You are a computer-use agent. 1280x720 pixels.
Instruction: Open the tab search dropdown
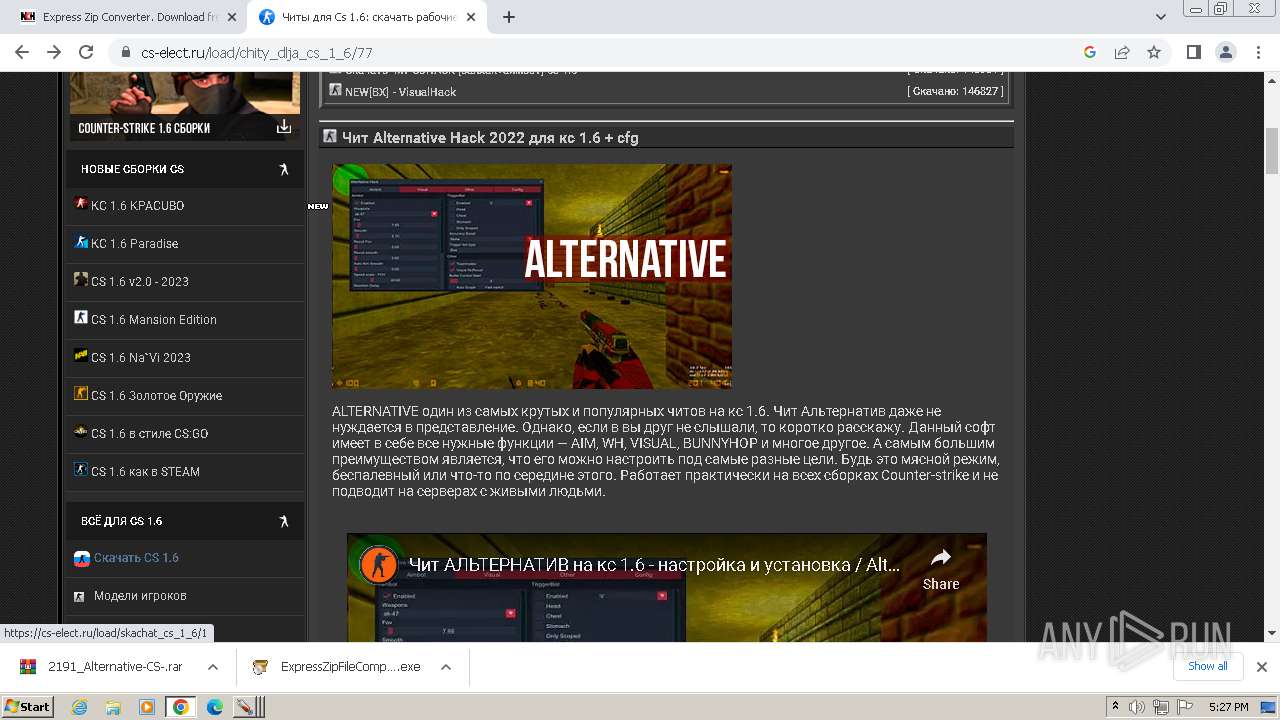pos(1161,17)
